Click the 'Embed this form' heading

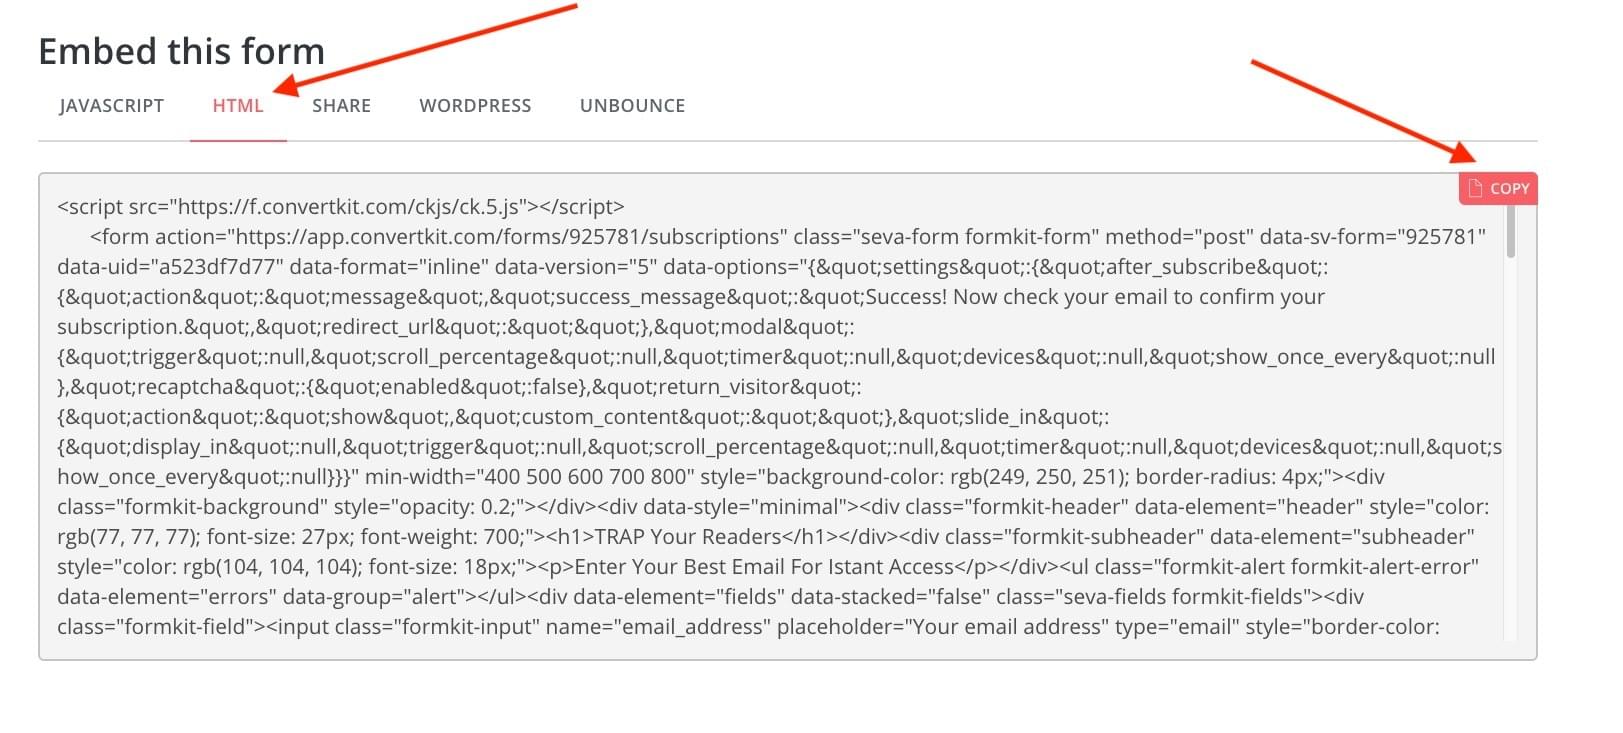coord(181,51)
